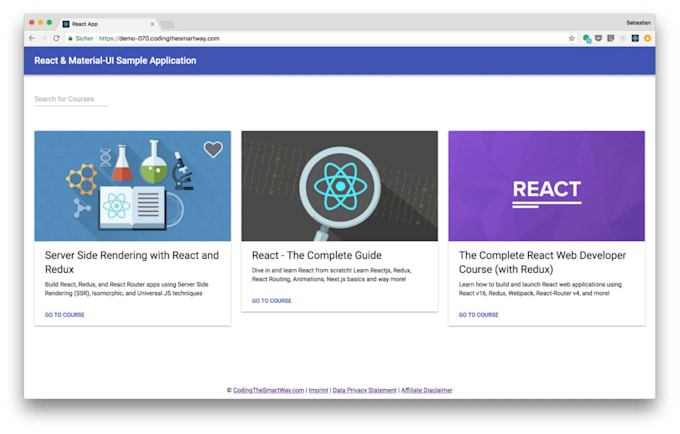Click the green chat extension icon

587,38
